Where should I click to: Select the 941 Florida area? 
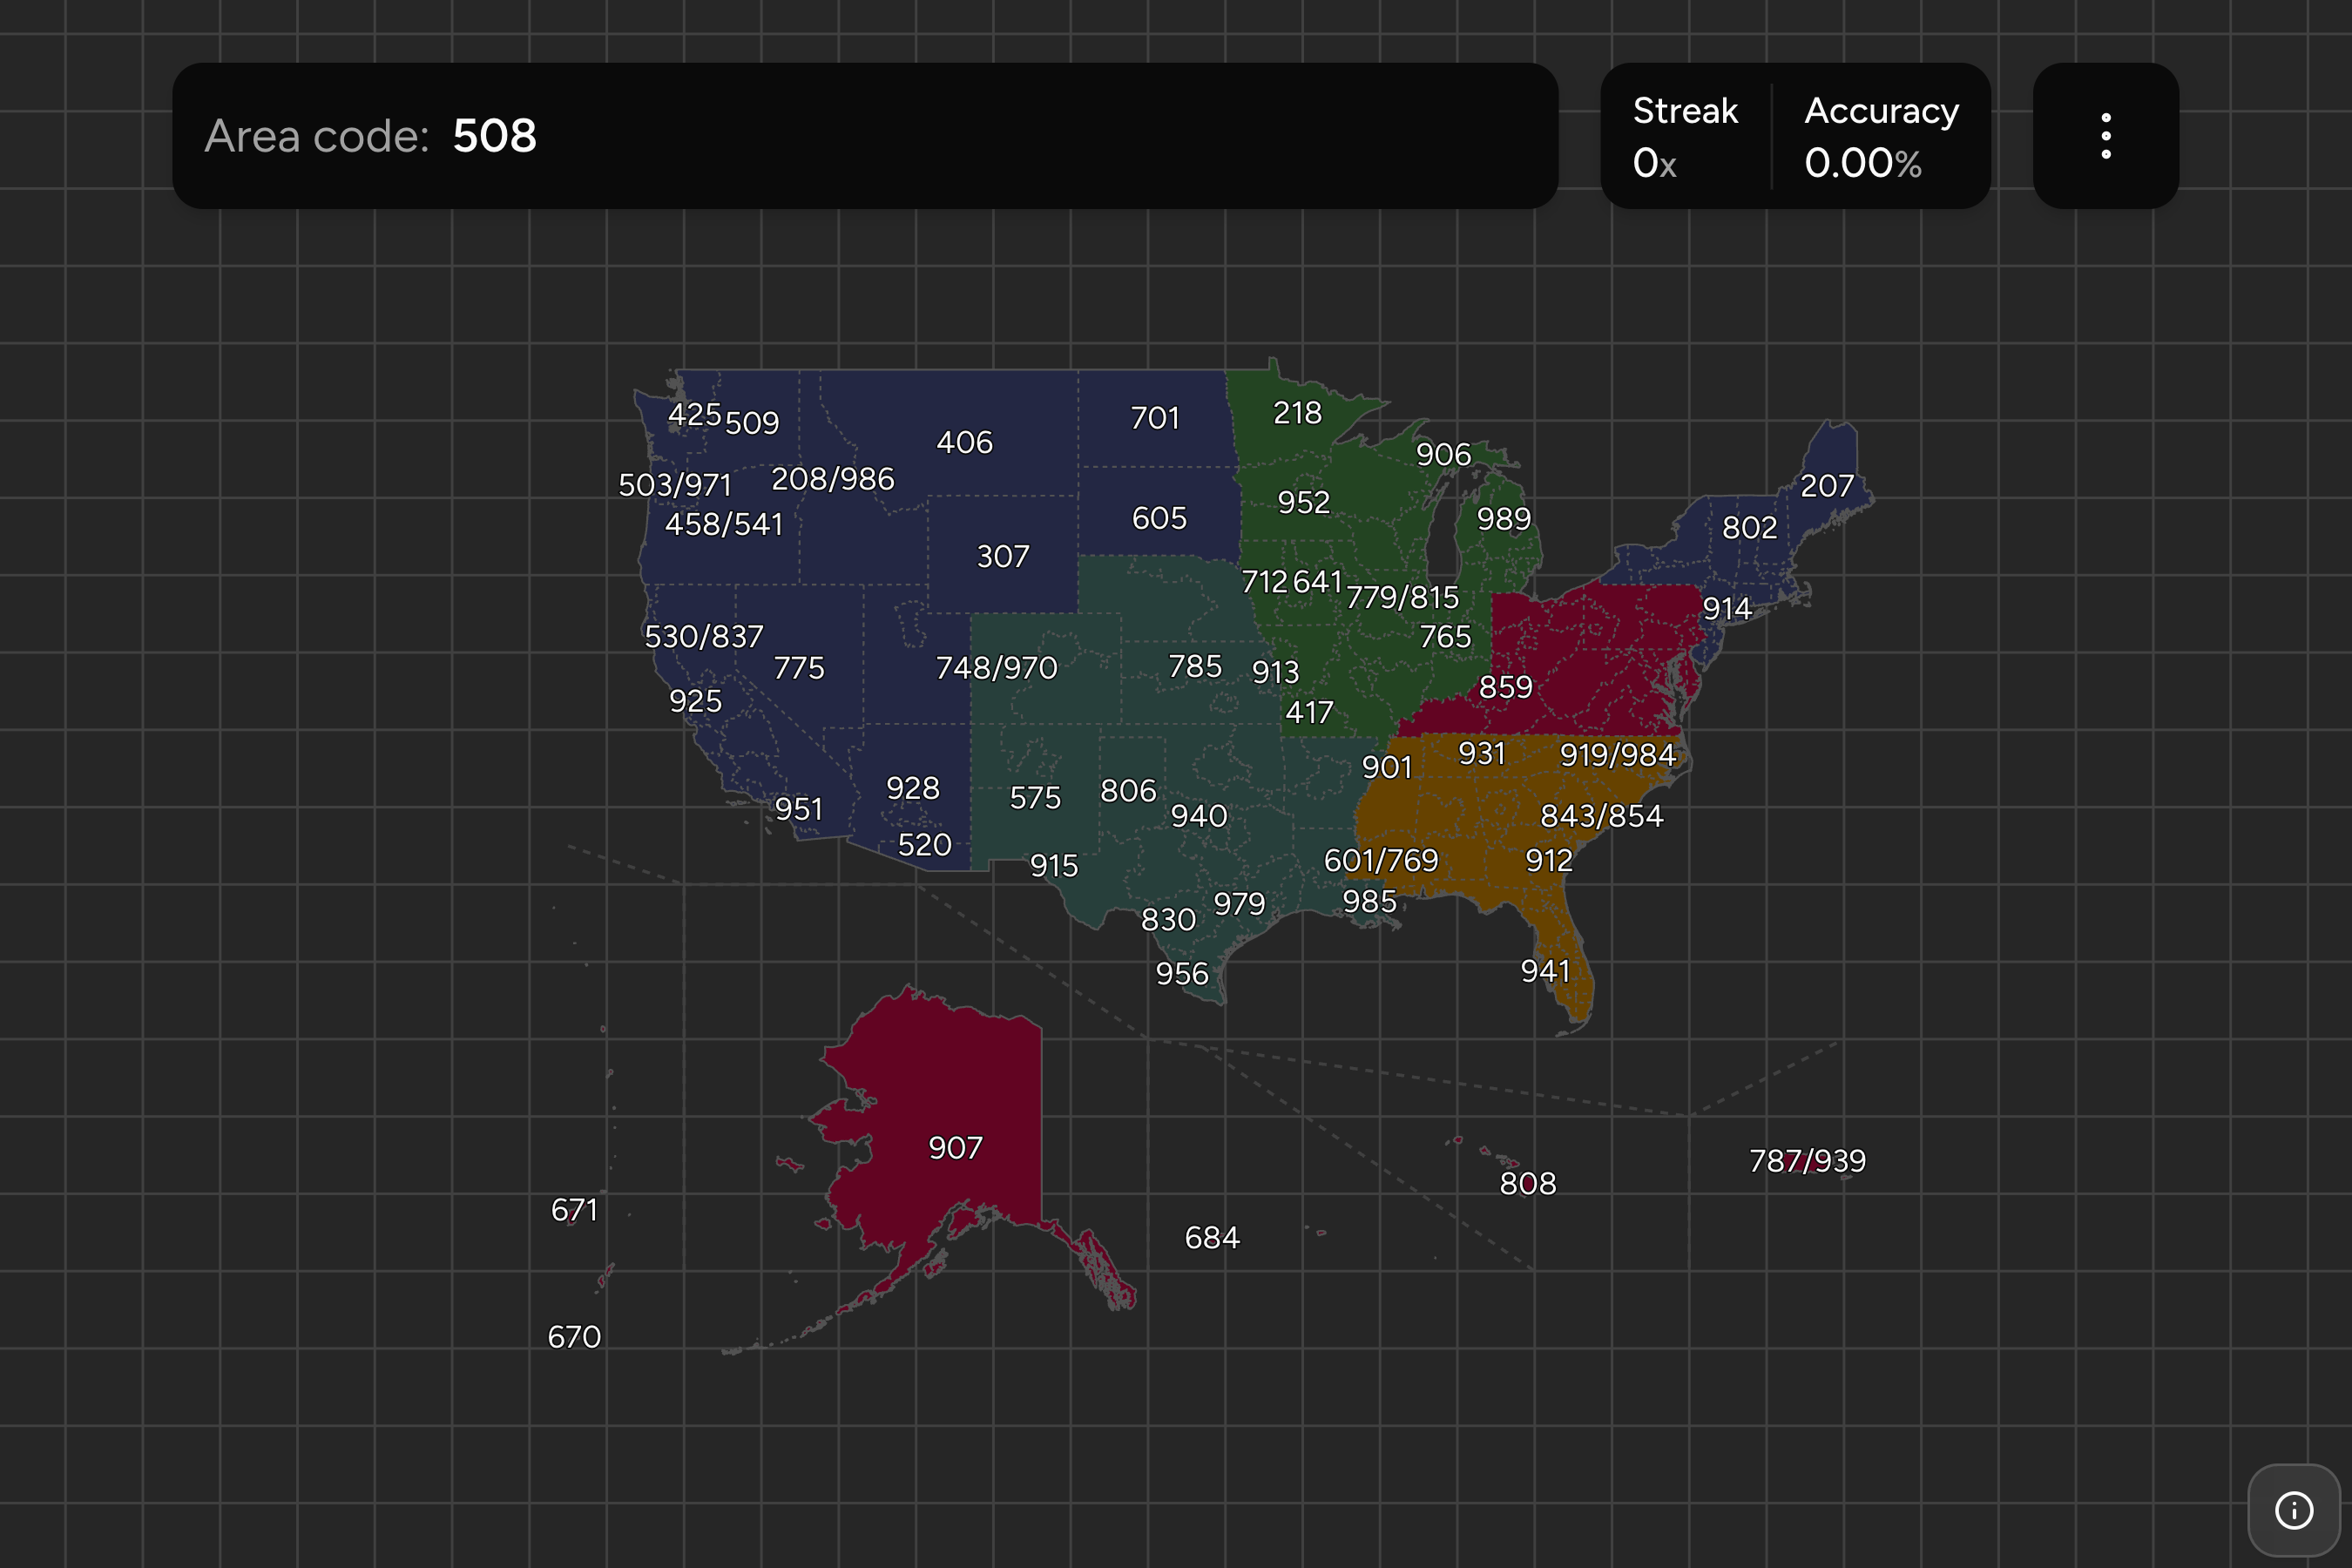1545,971
